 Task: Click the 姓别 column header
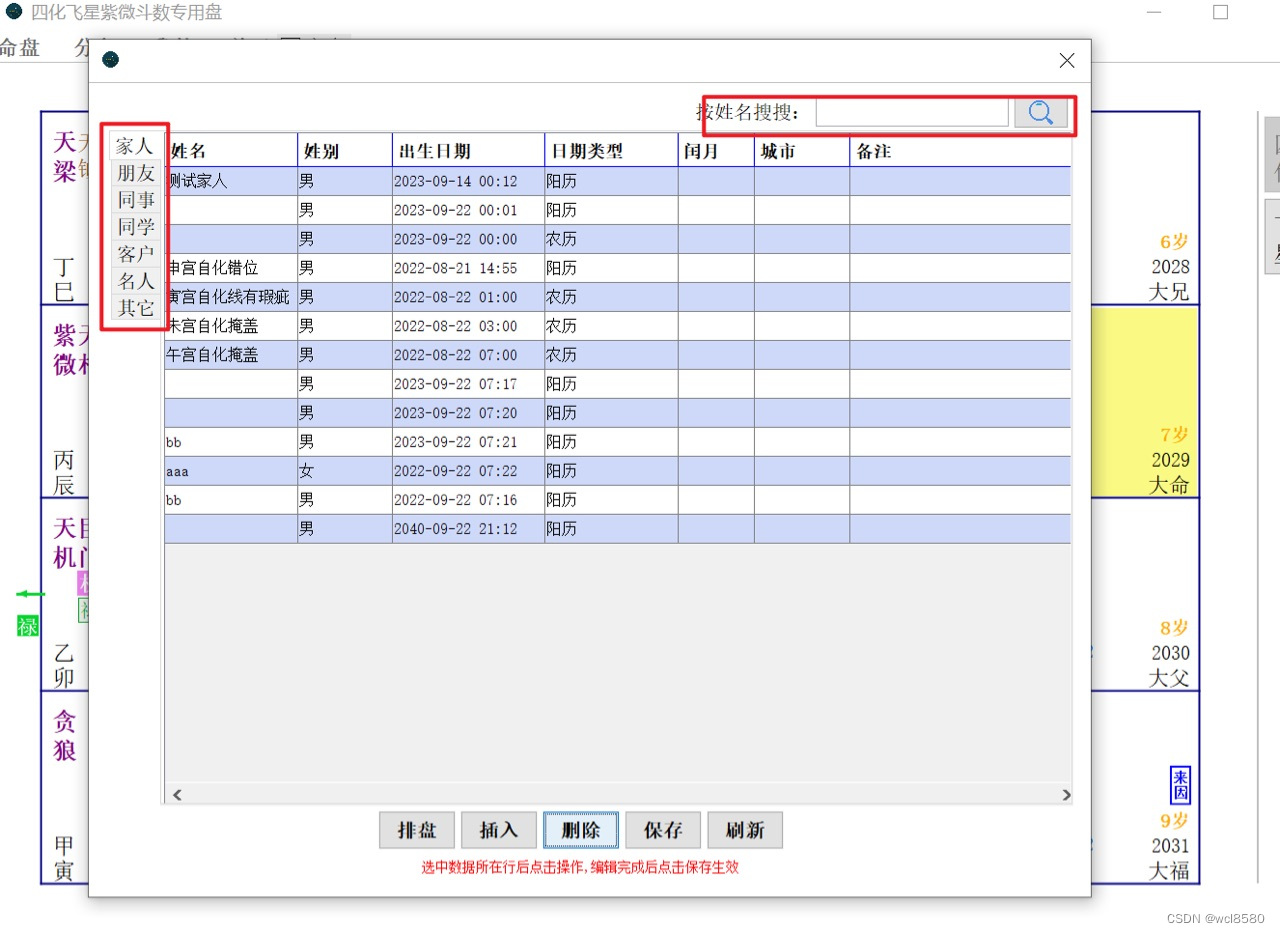click(345, 151)
